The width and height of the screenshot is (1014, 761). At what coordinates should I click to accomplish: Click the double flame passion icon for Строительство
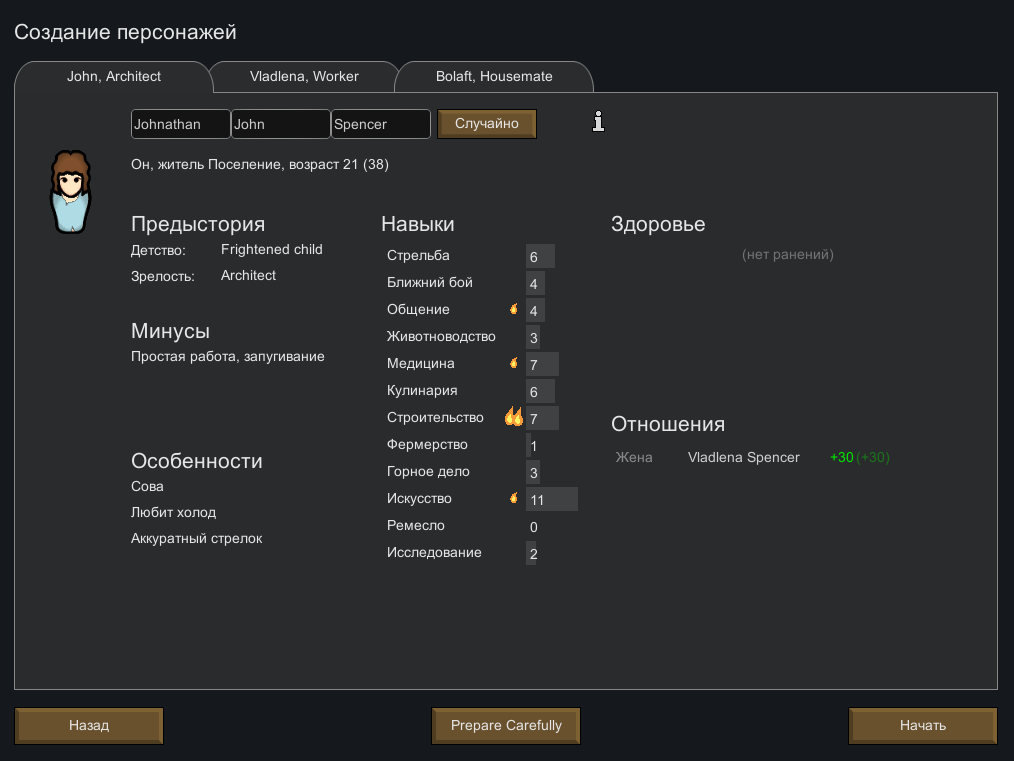tap(514, 417)
